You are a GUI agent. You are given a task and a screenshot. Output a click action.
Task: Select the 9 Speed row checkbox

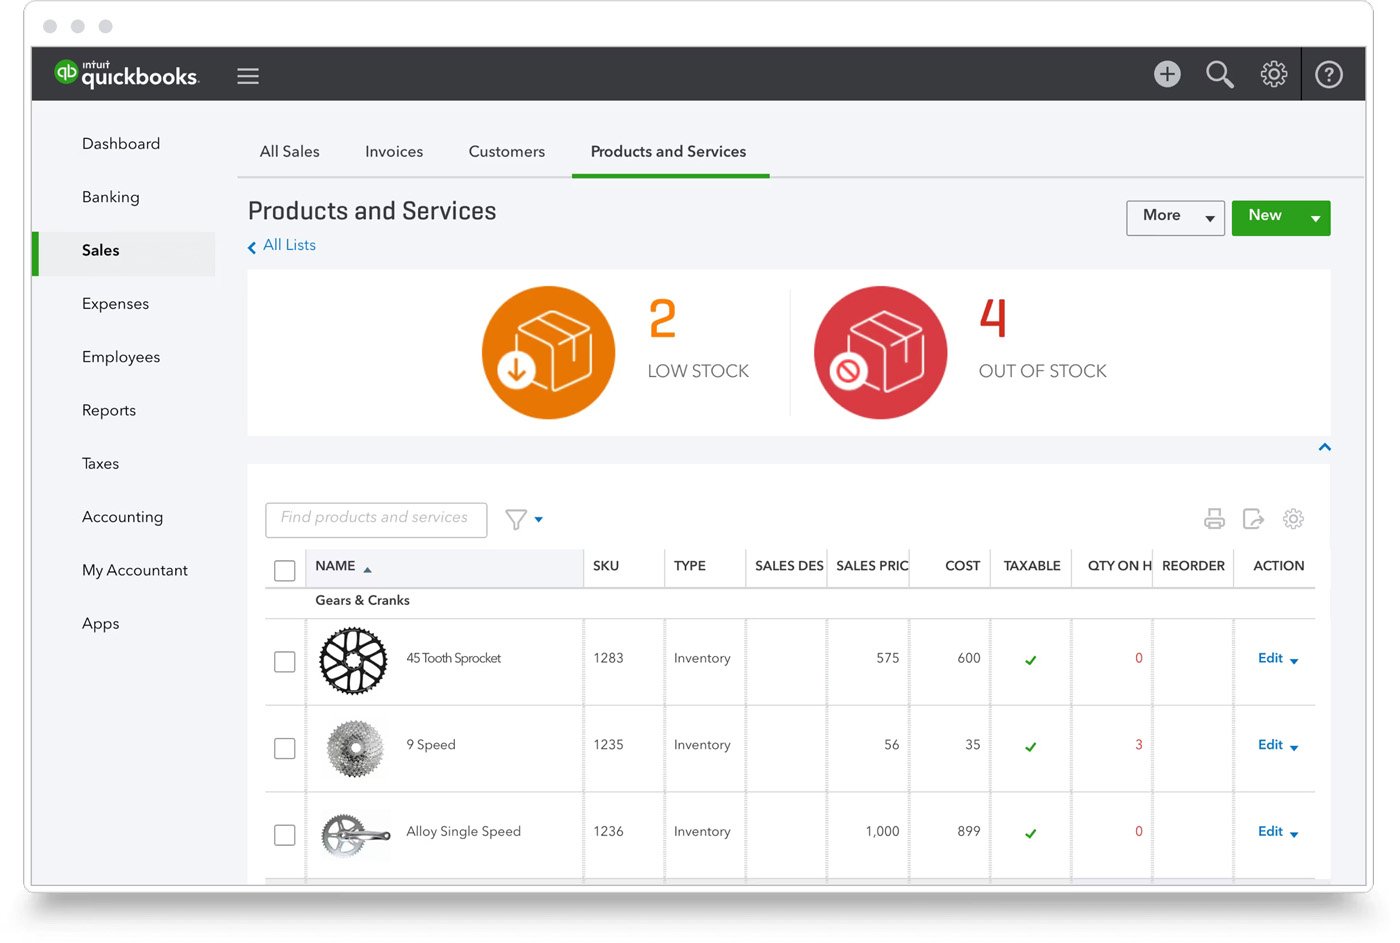285,749
